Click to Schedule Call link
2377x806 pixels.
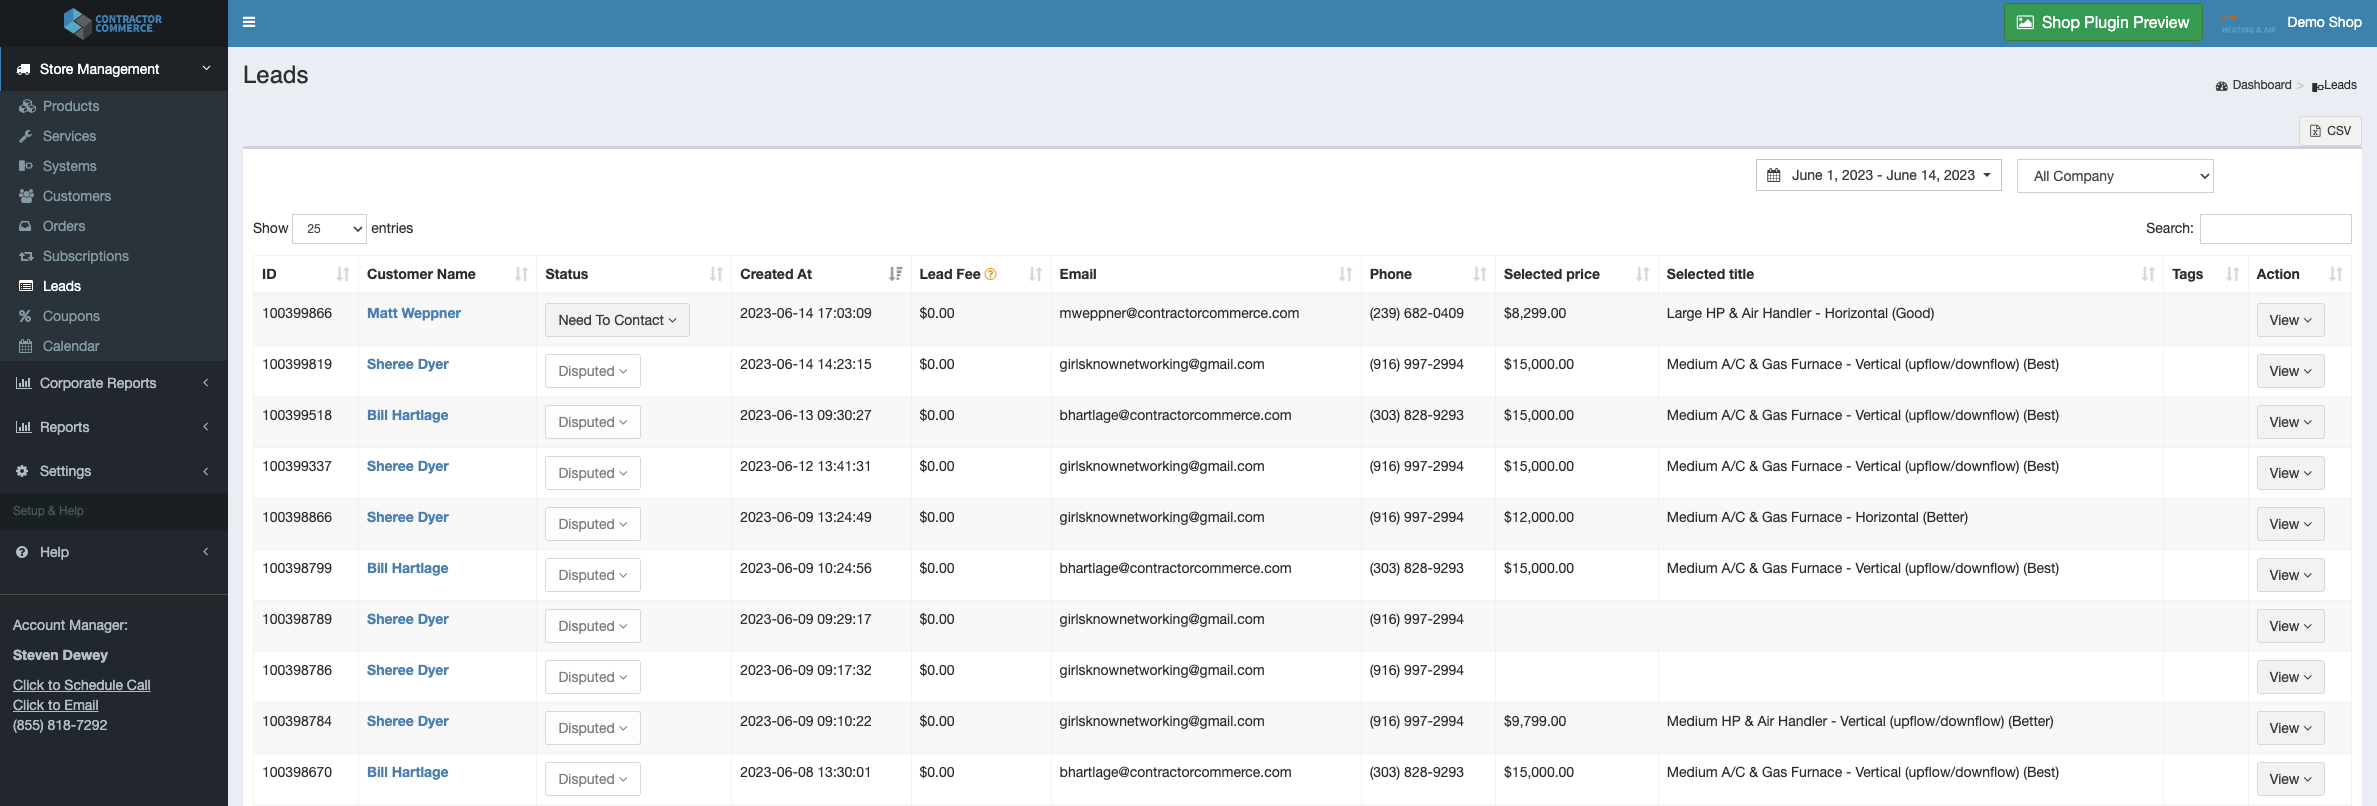click(82, 685)
